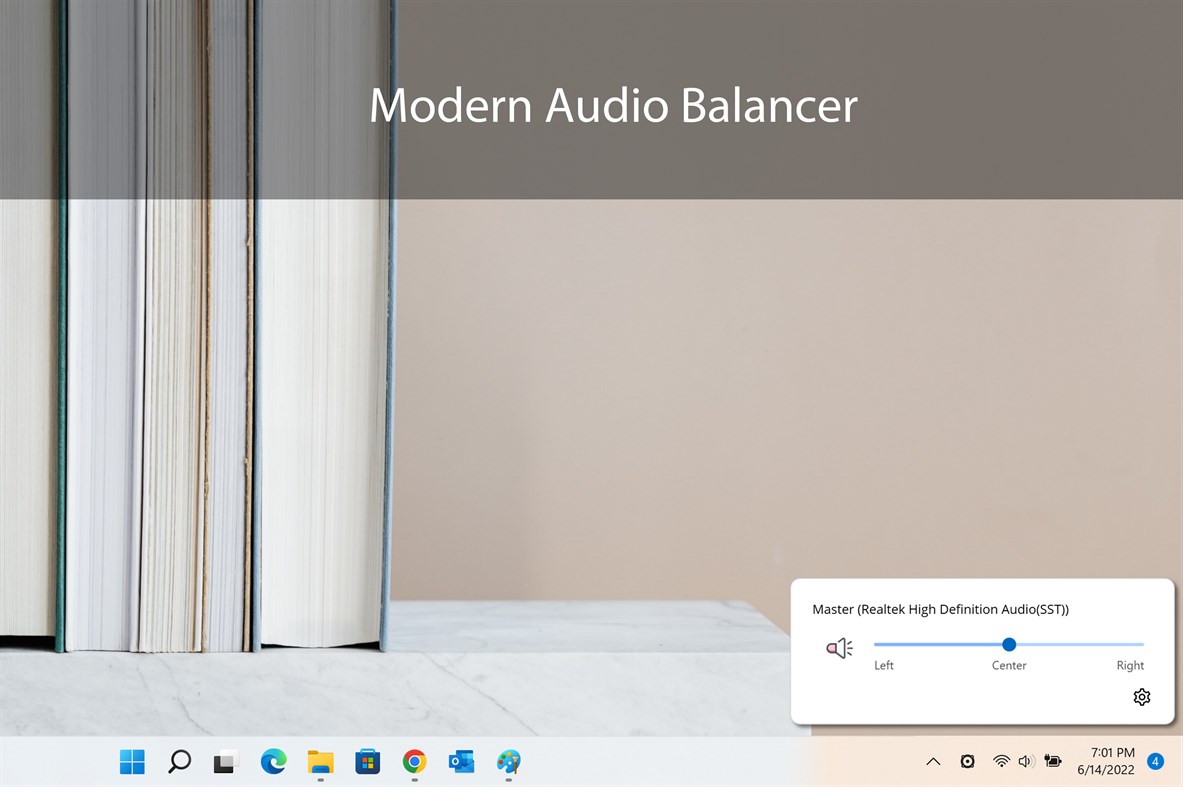This screenshot has width=1183, height=787.
Task: Expand hidden system tray icons
Action: coord(933,761)
